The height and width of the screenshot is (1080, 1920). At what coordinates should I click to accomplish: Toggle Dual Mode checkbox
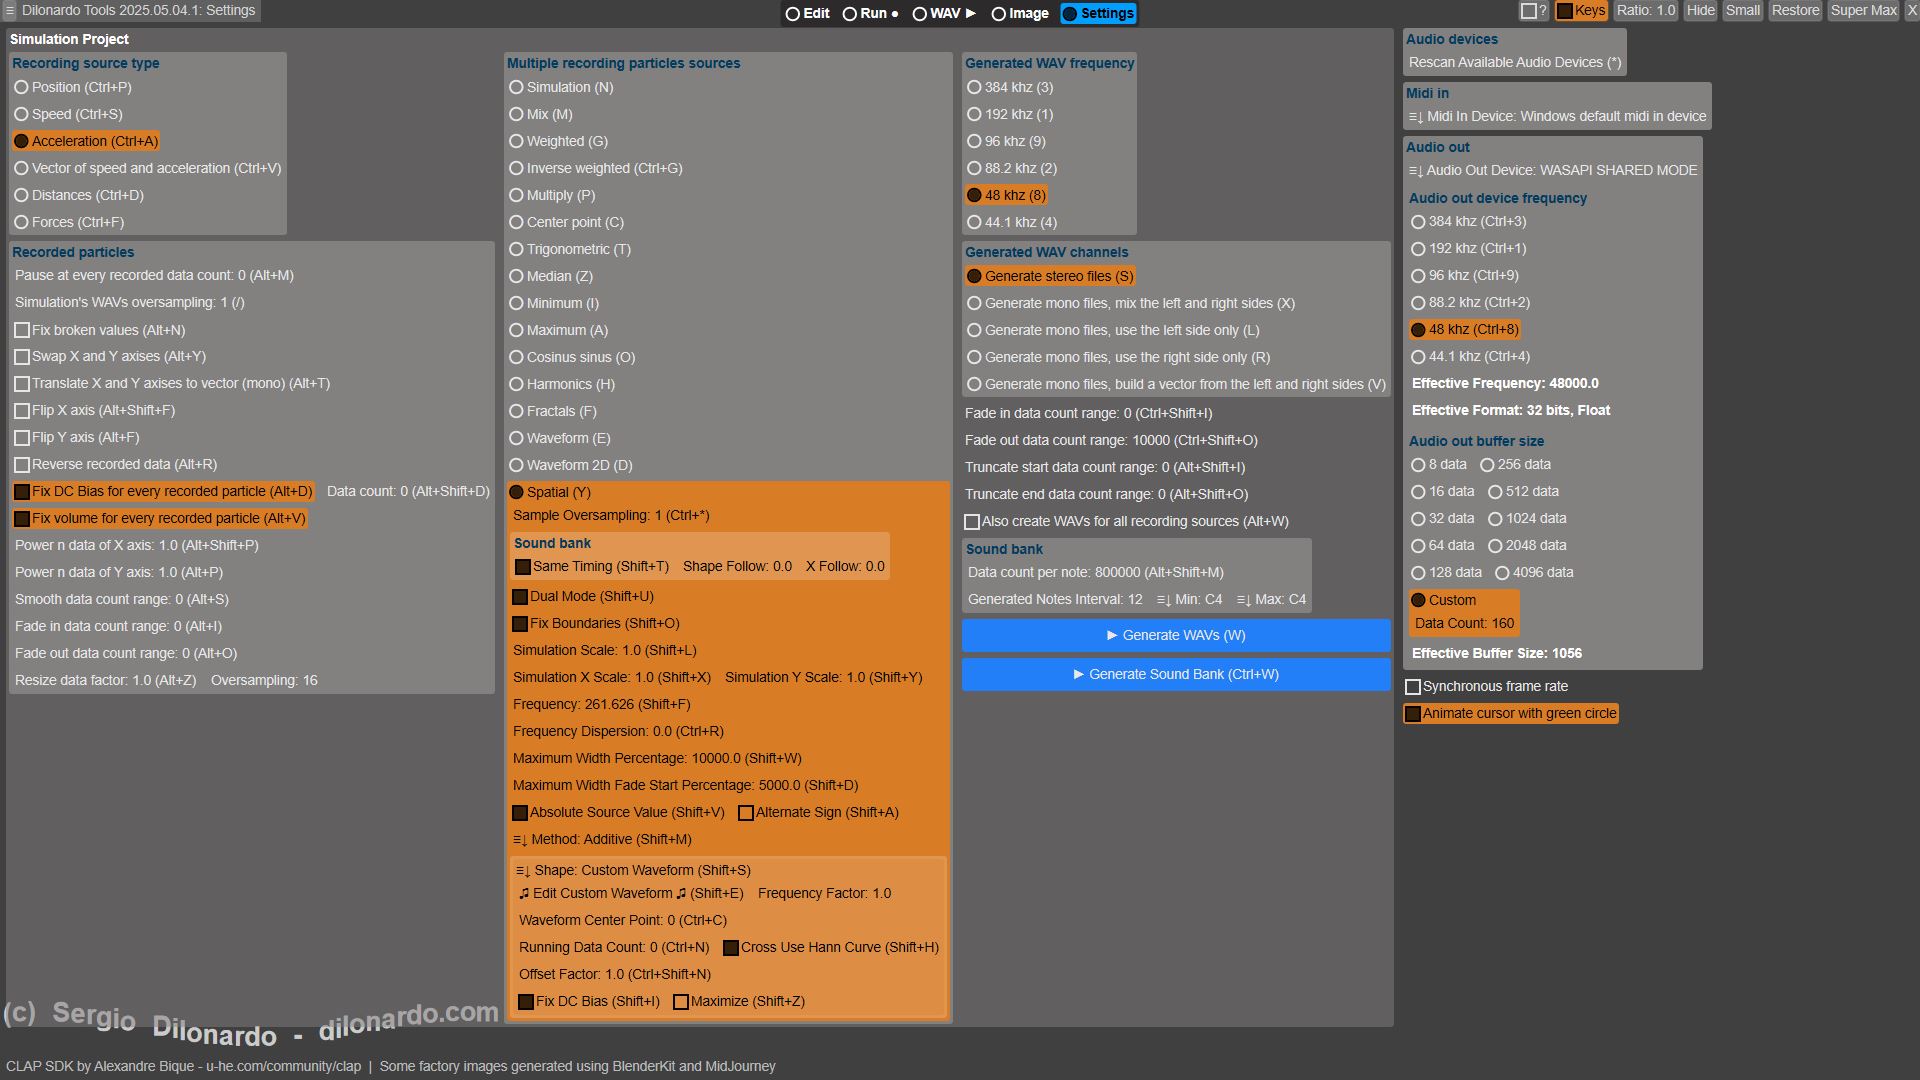[520, 597]
